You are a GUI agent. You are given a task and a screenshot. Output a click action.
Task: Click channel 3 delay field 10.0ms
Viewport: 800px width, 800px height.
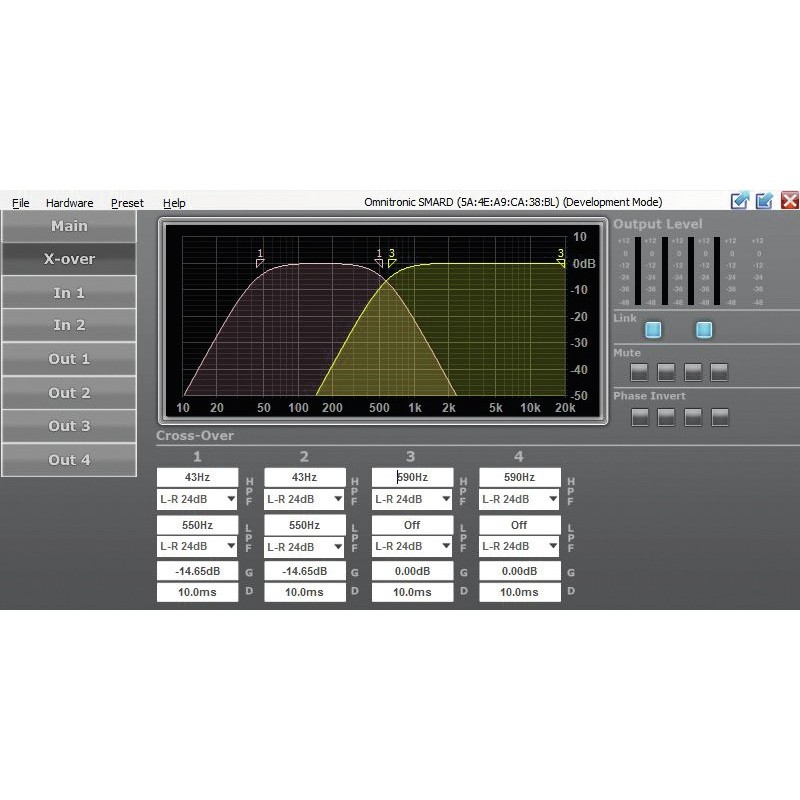412,592
